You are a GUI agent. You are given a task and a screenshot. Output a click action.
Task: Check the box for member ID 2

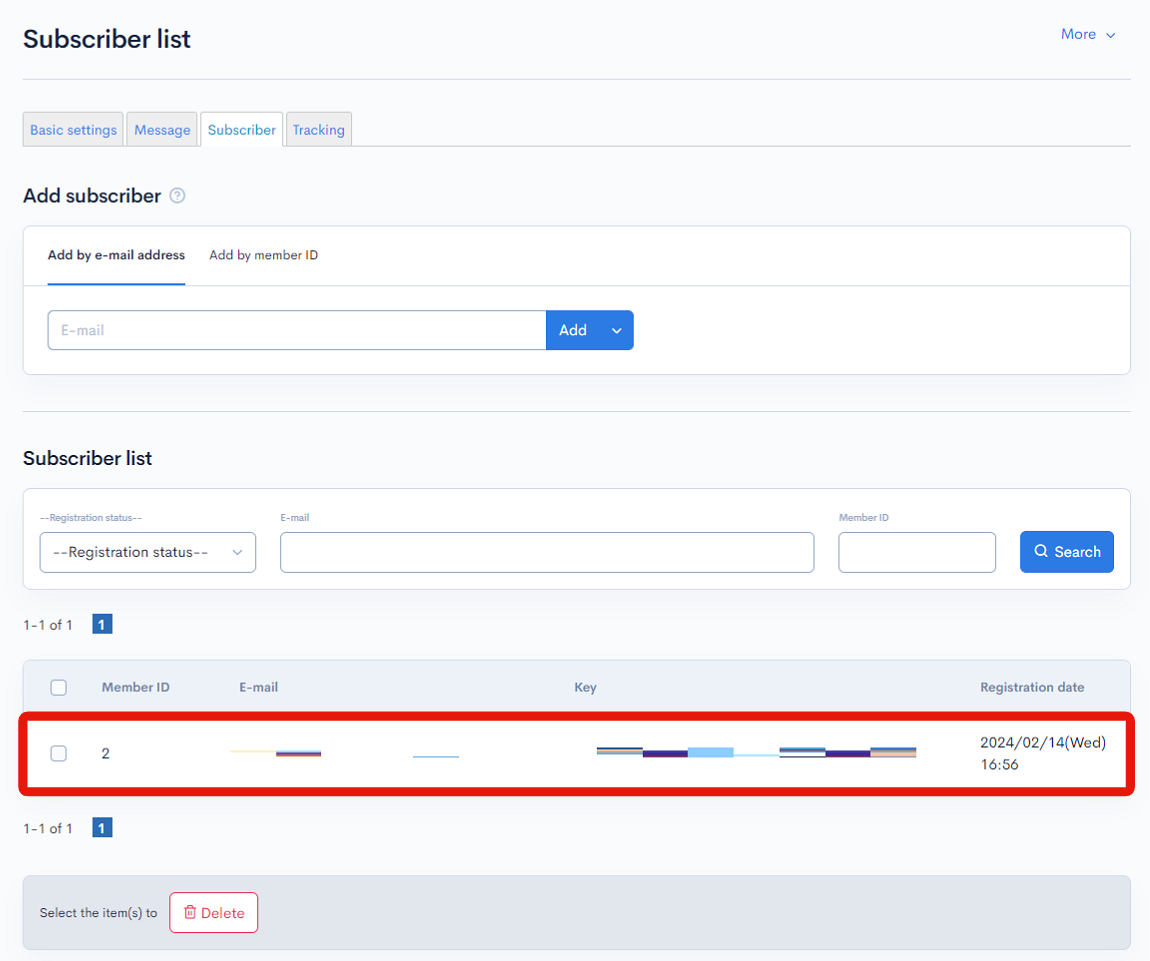pyautogui.click(x=58, y=753)
